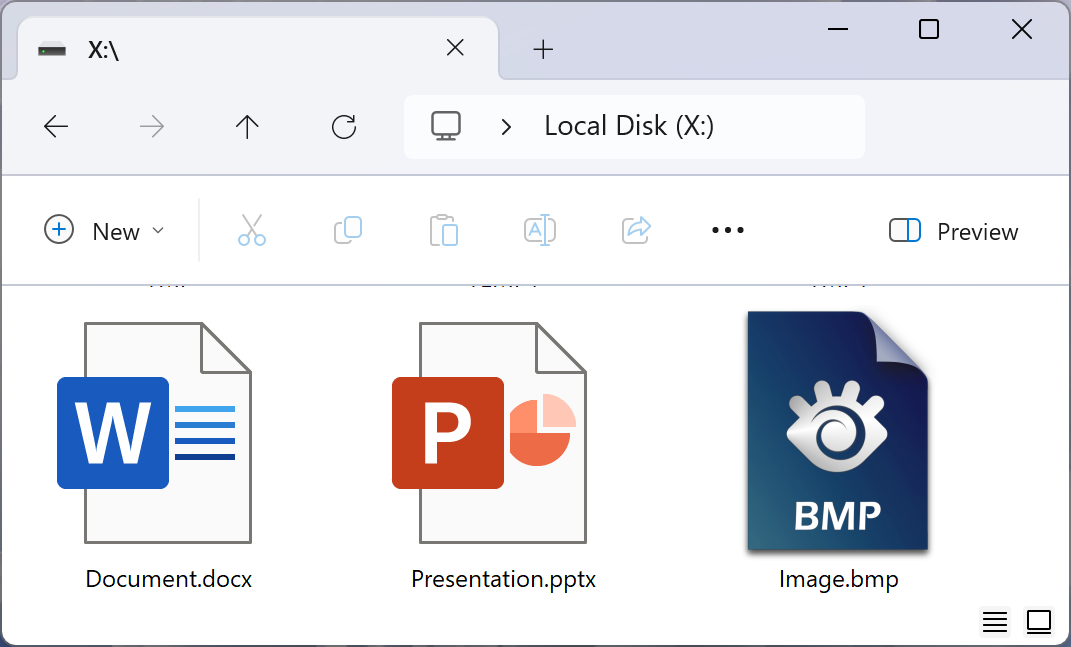
Task: Expand the address bar chevron after PC icon
Action: coord(506,127)
